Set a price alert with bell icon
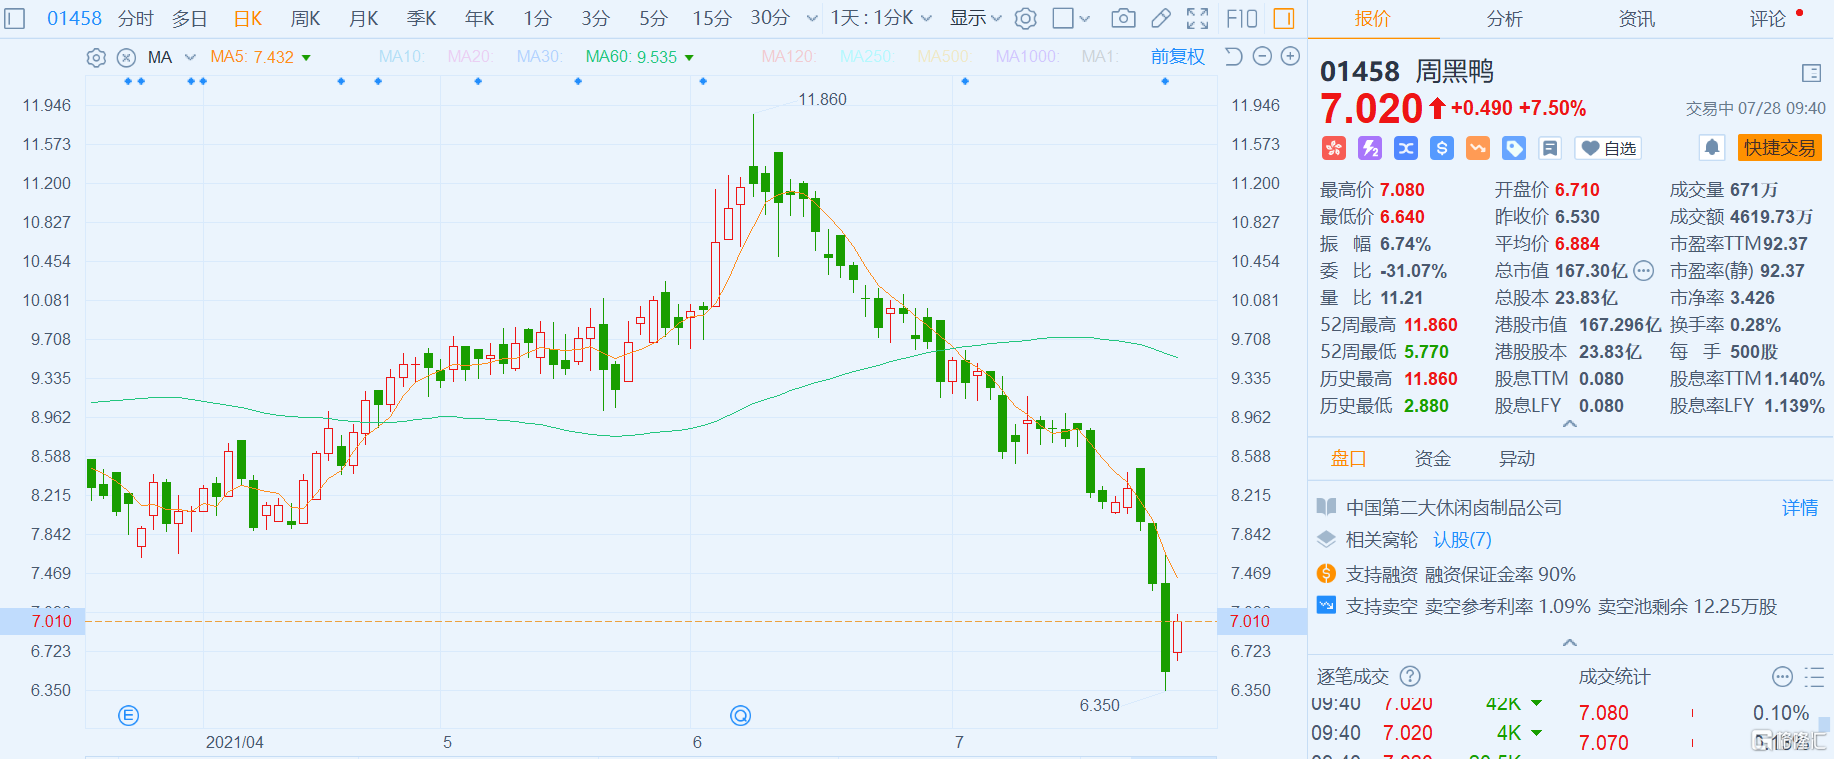1834x759 pixels. [x=1711, y=148]
